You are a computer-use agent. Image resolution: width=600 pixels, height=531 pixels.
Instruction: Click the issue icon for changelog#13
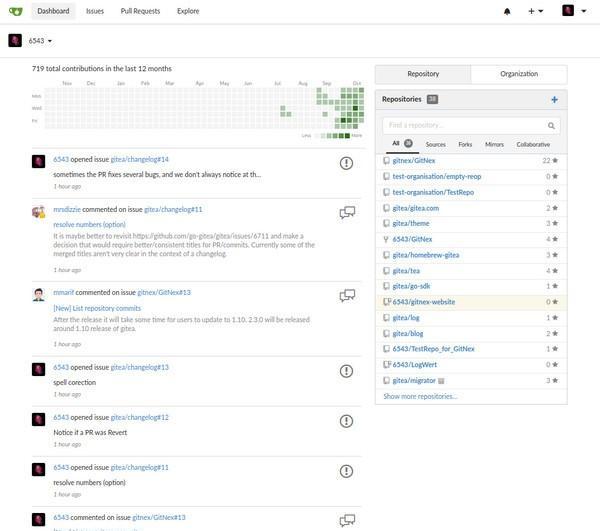pyautogui.click(x=346, y=371)
